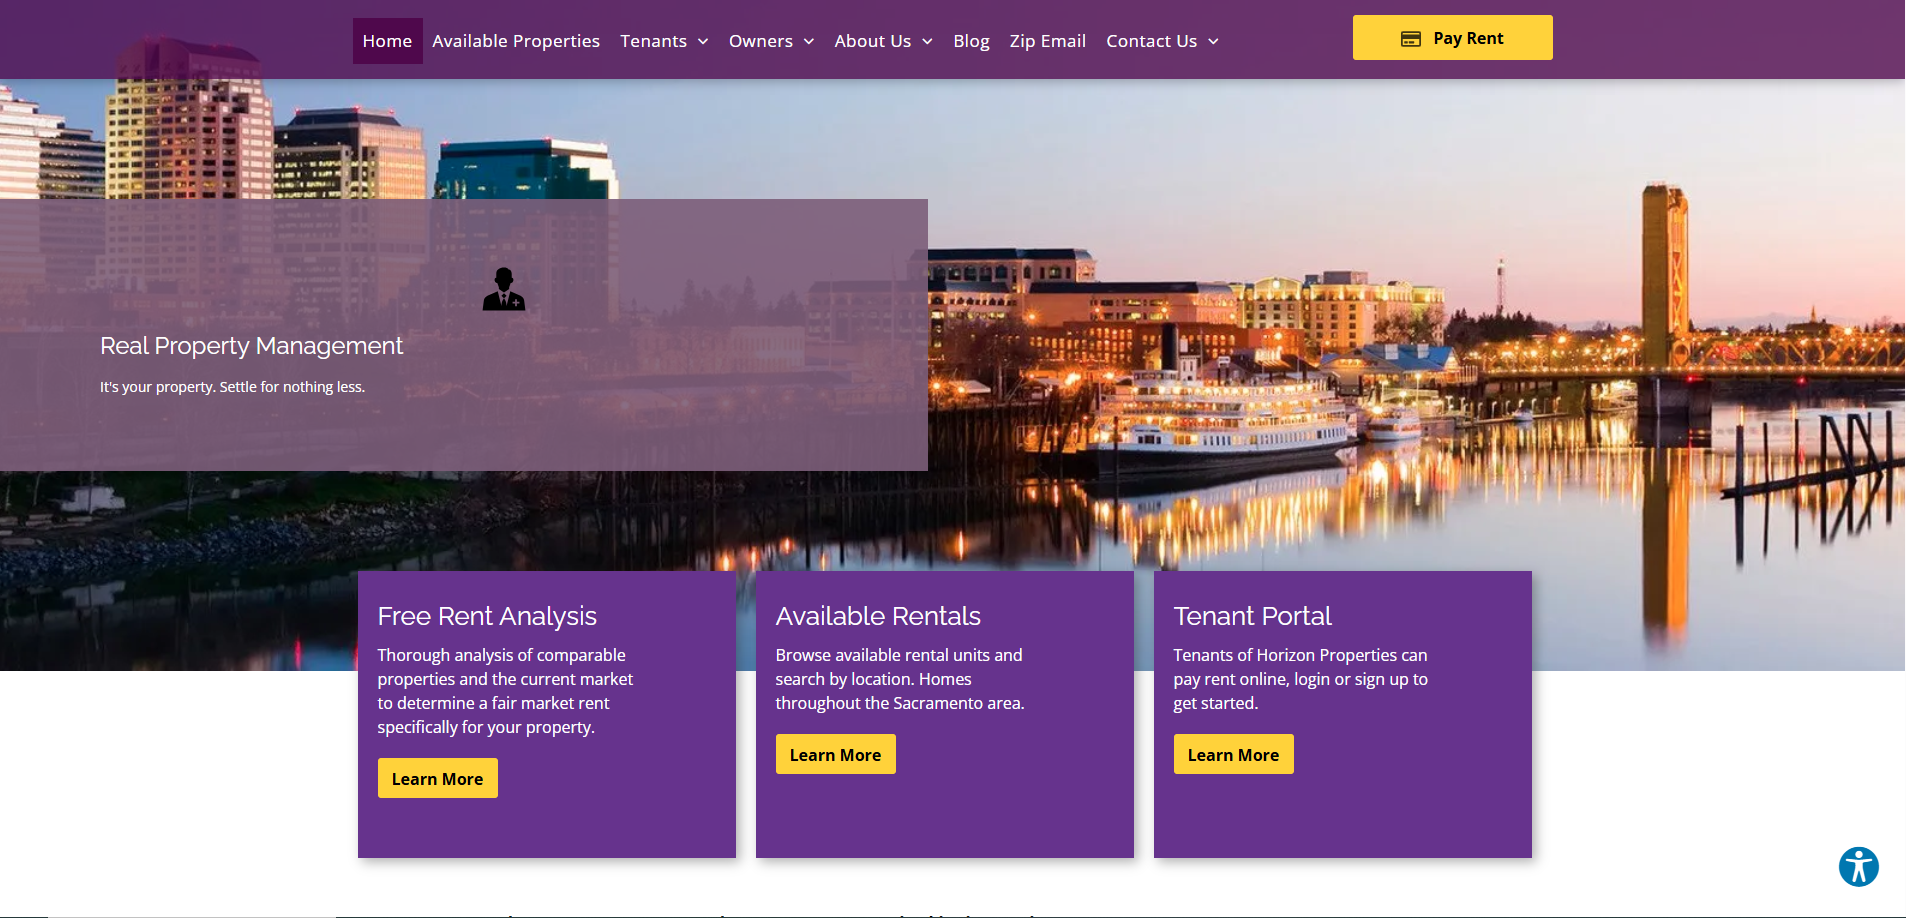This screenshot has width=1906, height=918.
Task: Click the credit card icon in Pay Rent
Action: coord(1410,39)
